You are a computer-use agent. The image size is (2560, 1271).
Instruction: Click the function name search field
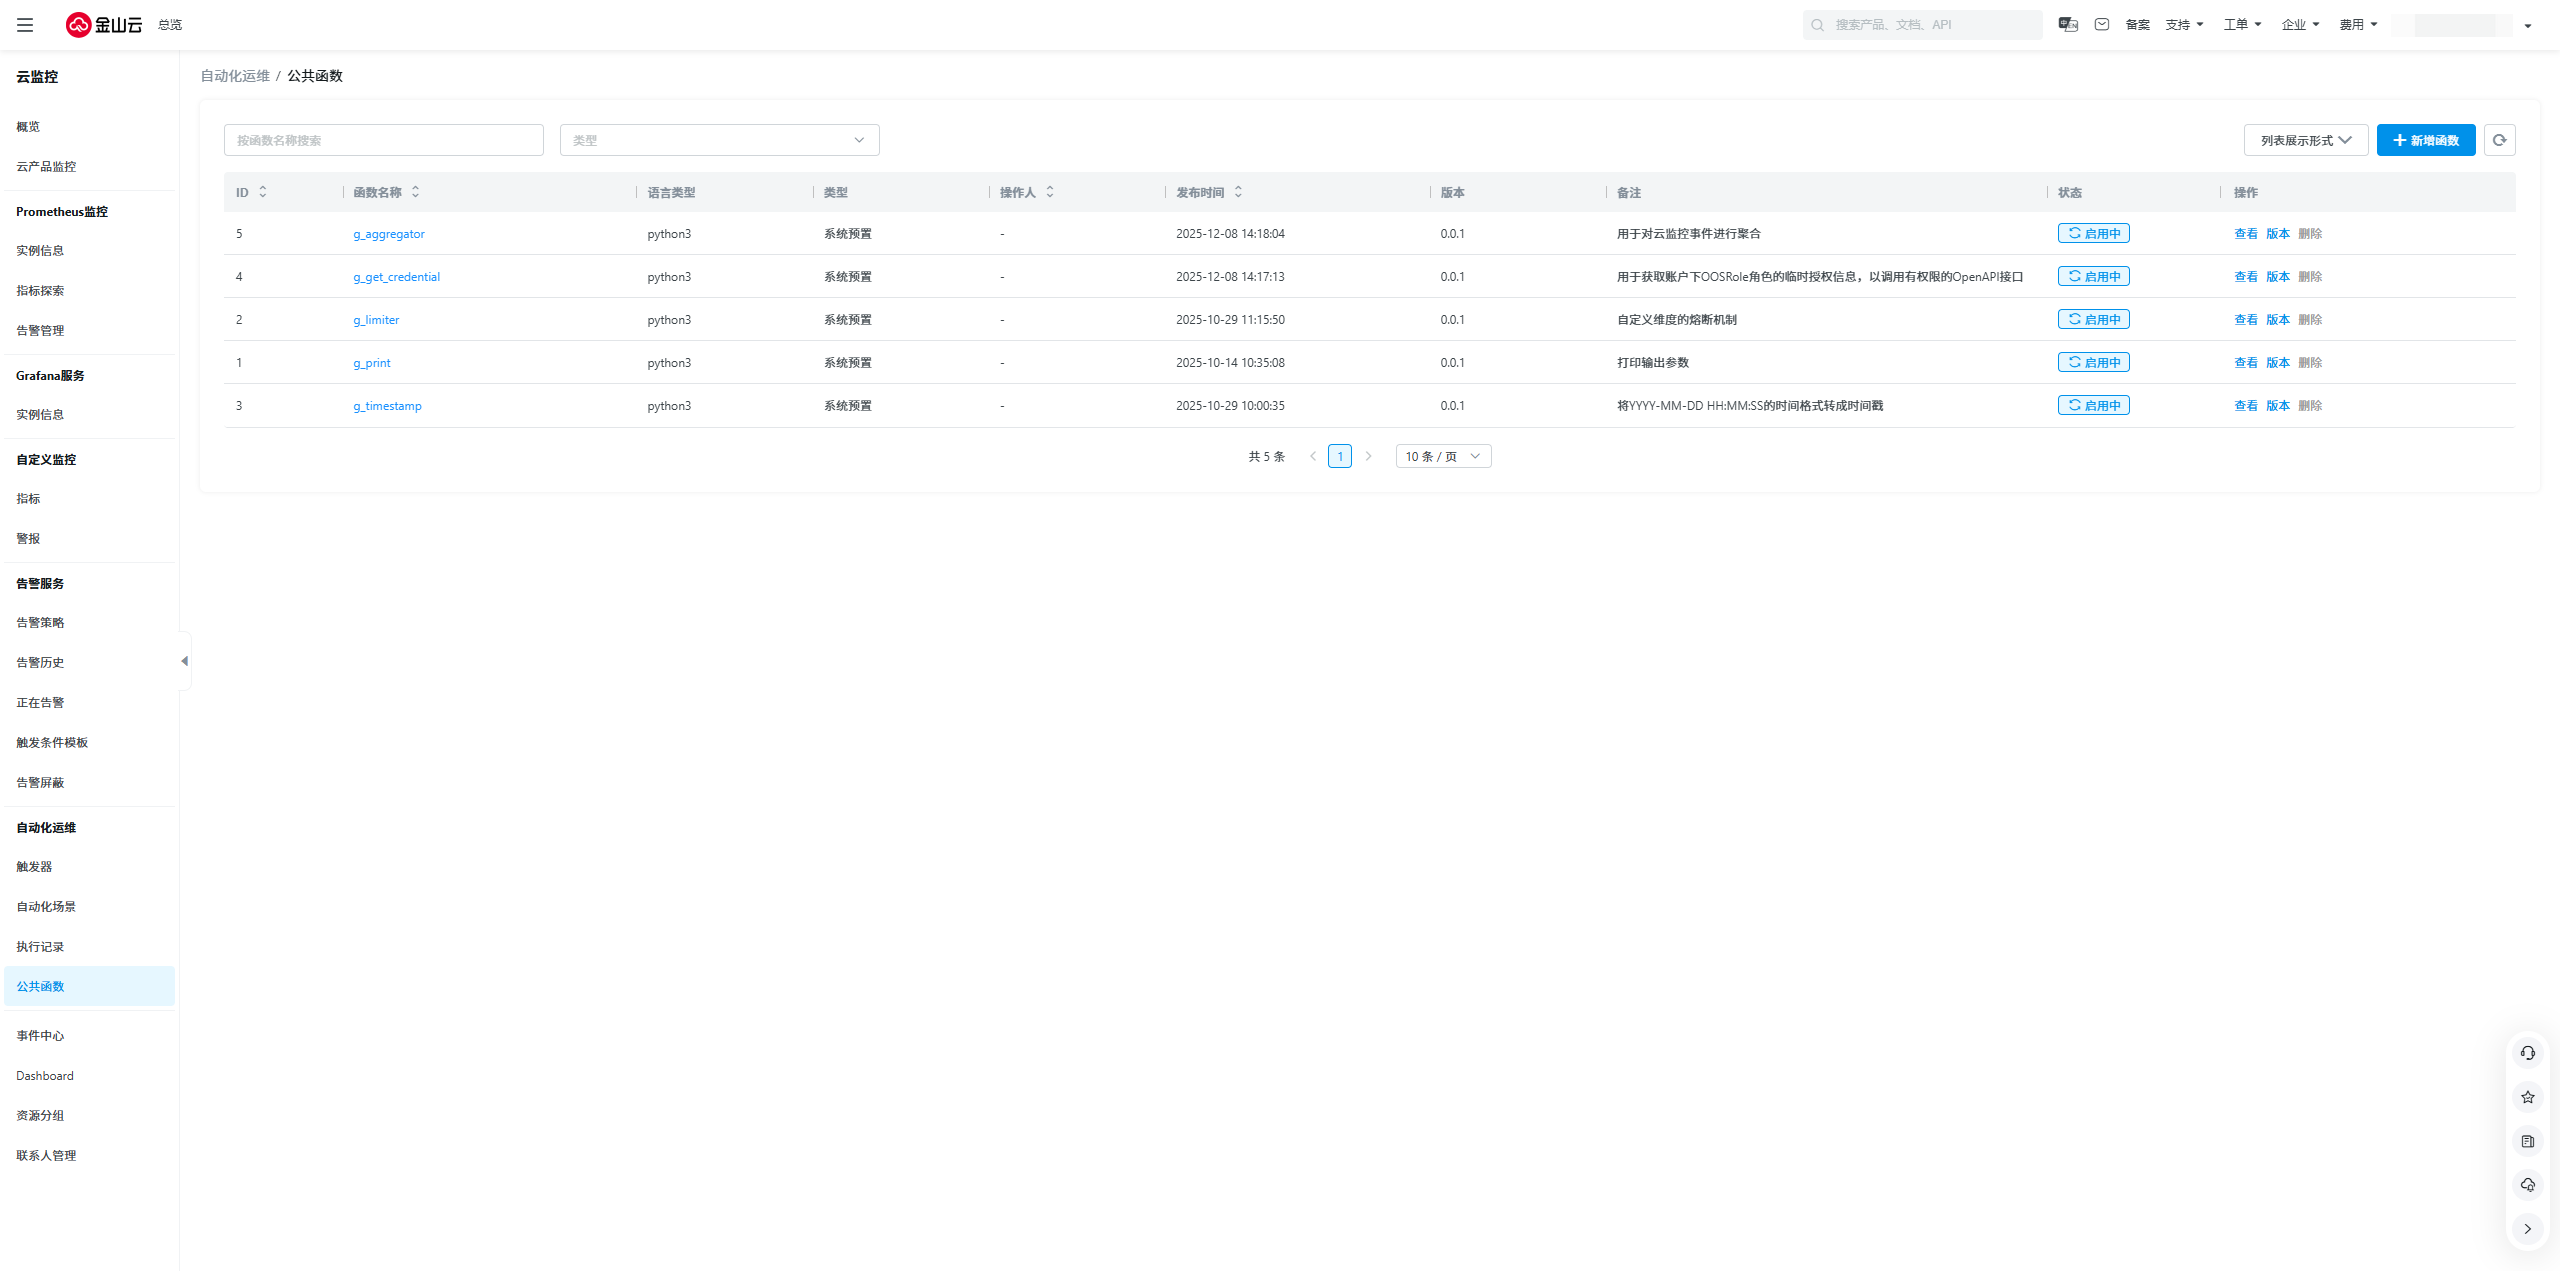(x=383, y=140)
